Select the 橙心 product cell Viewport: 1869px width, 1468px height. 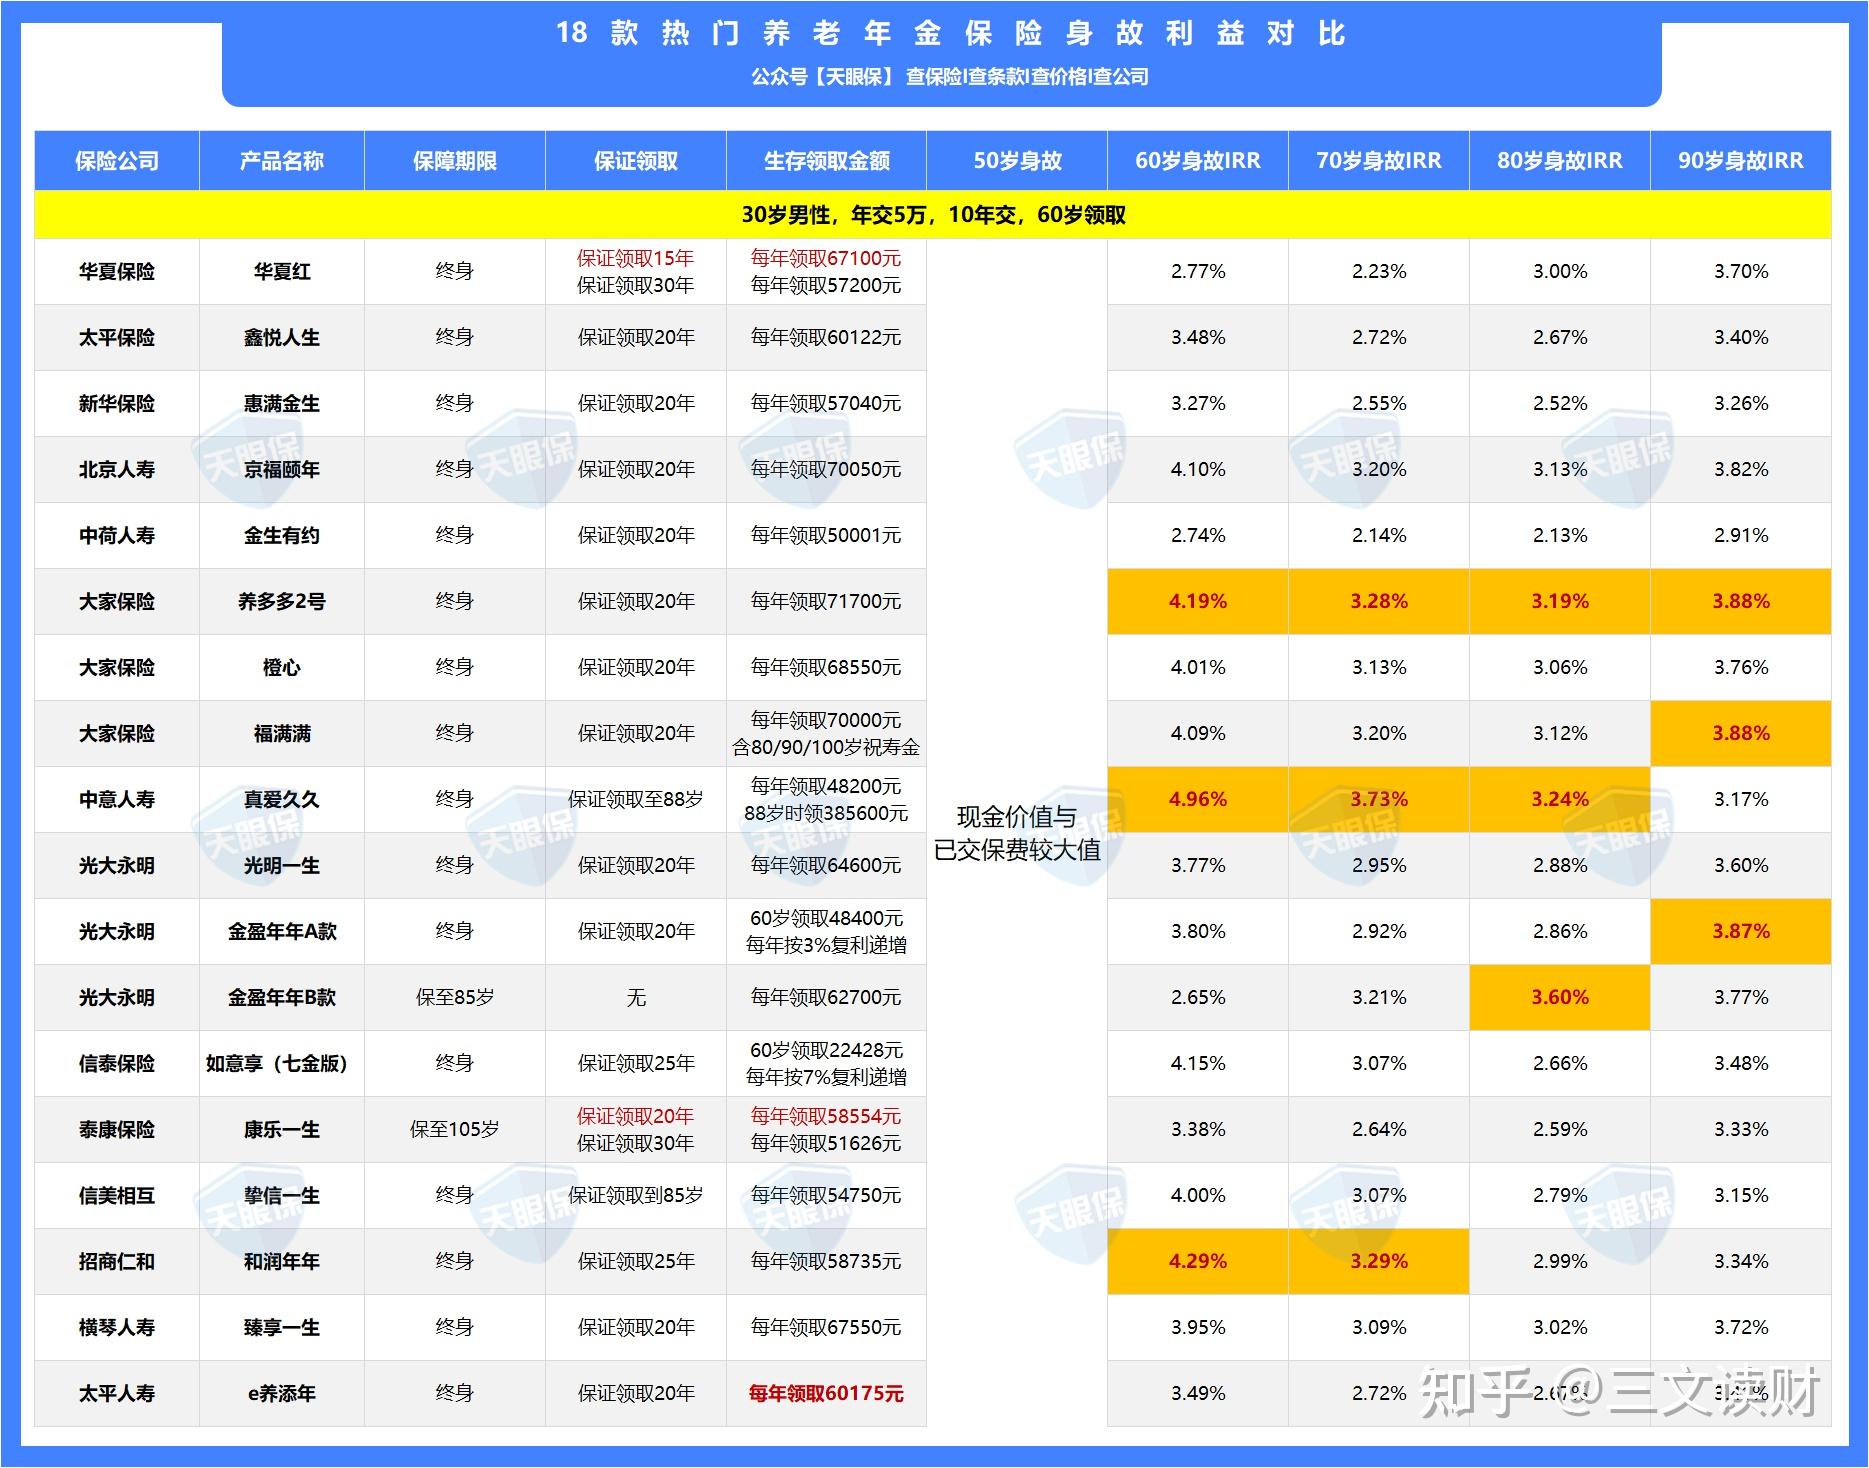click(x=282, y=668)
